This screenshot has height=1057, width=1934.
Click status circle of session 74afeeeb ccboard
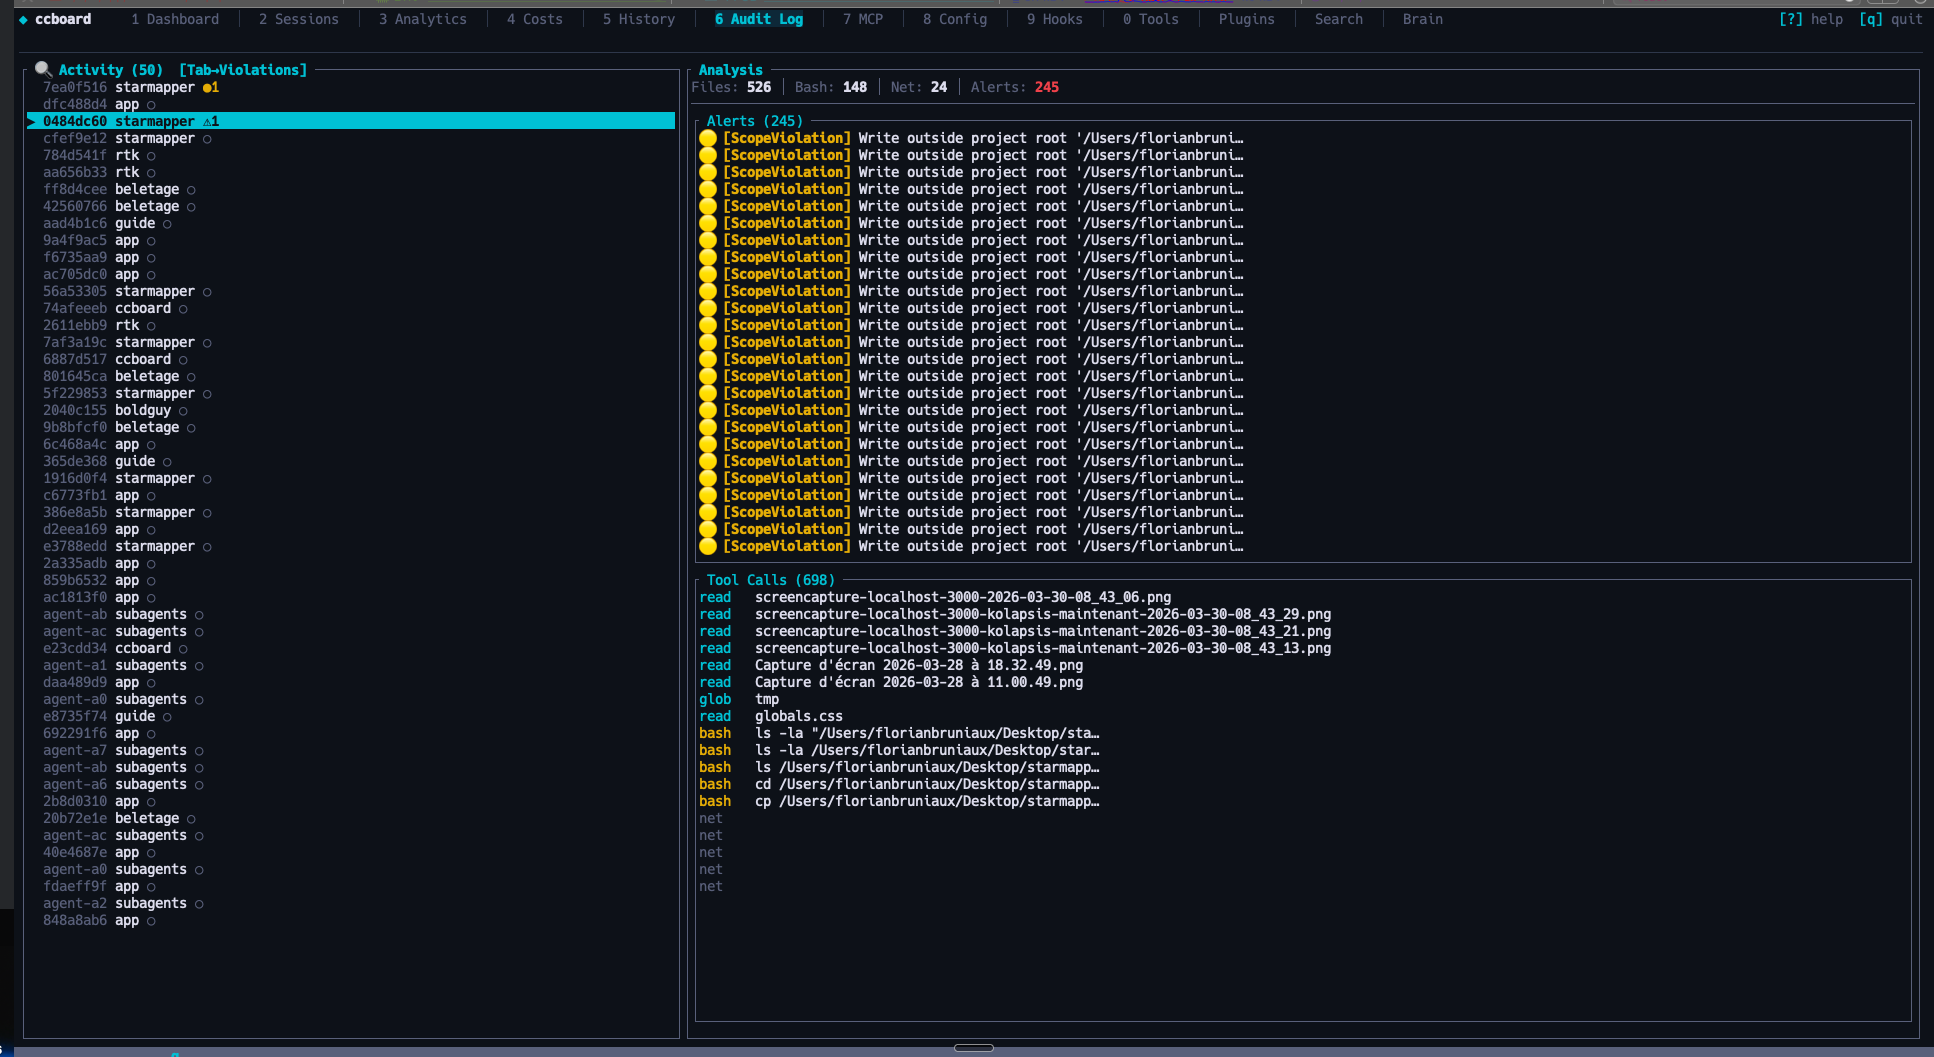(183, 308)
